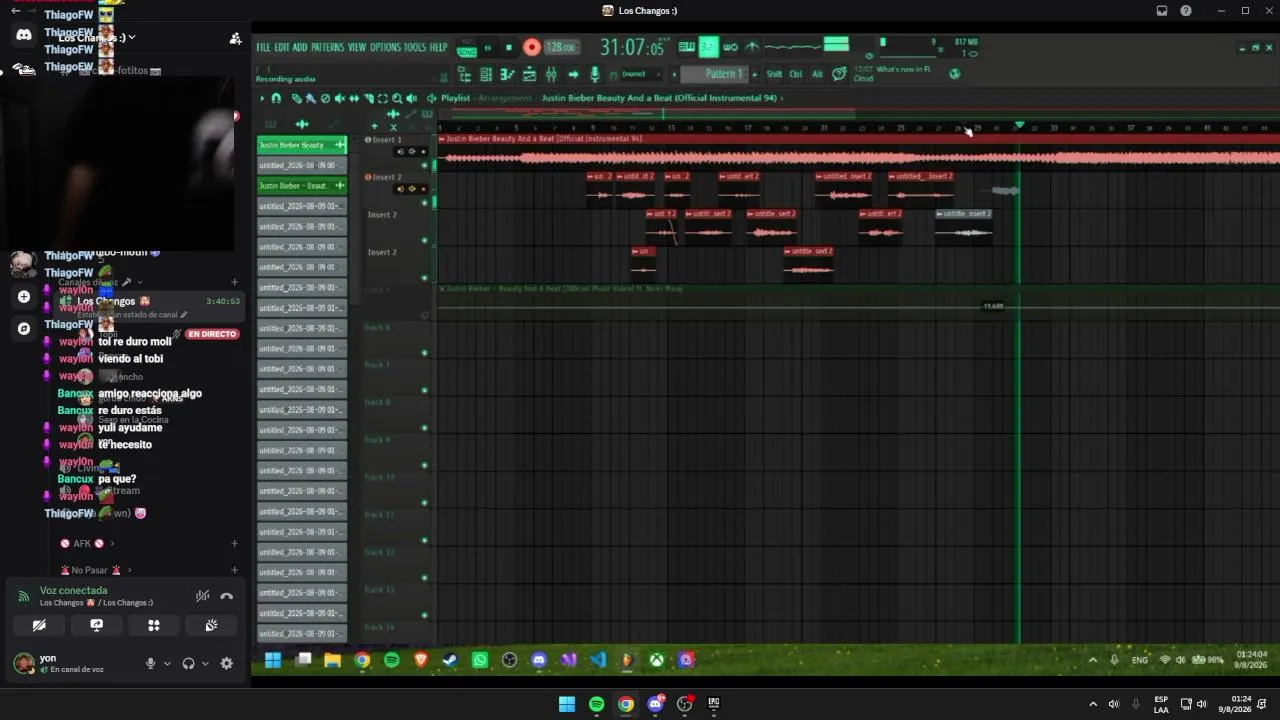
Task: Toggle Discord noise suppression icon
Action: 203,596
